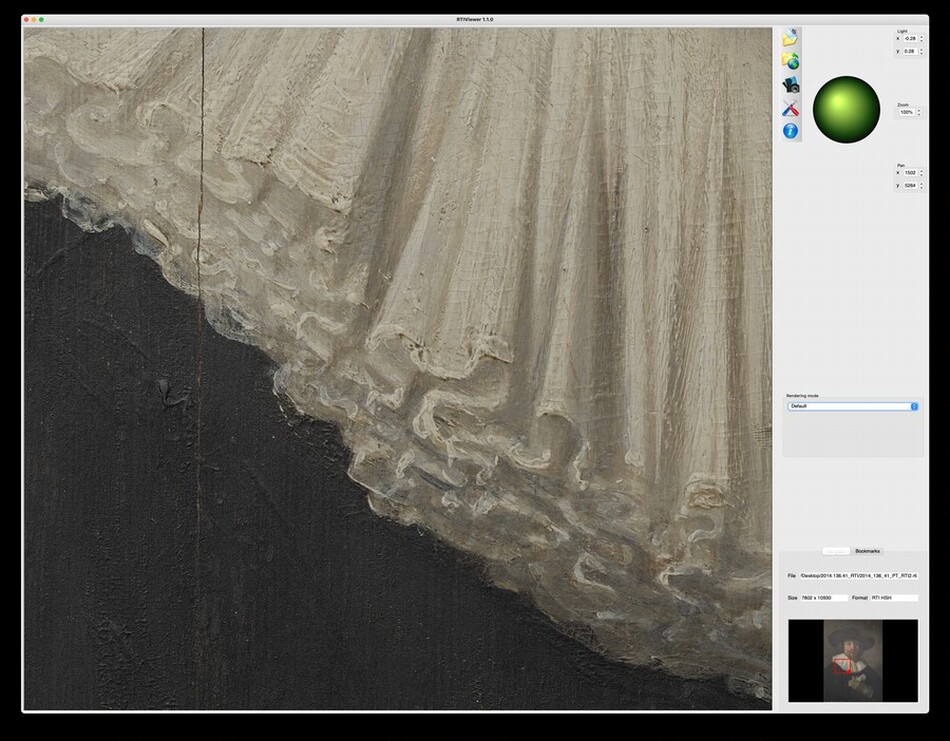Decrease Light y with its down arrow
Screen dimensions: 950x741
click(922, 53)
